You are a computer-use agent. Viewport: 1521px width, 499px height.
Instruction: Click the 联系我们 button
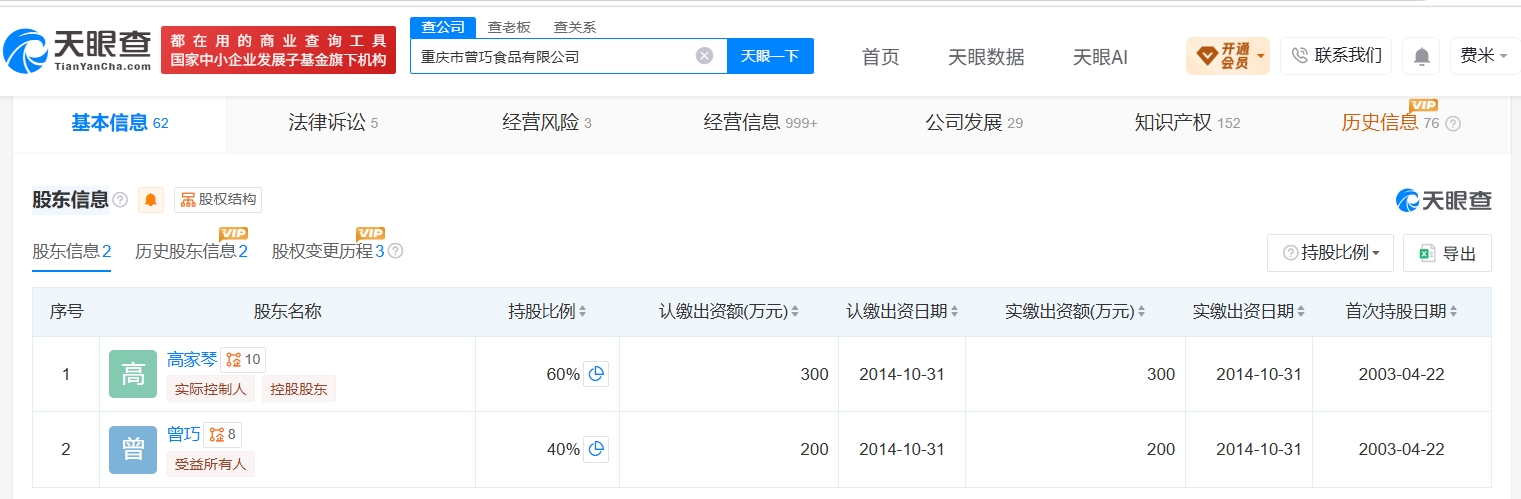pyautogui.click(x=1336, y=56)
